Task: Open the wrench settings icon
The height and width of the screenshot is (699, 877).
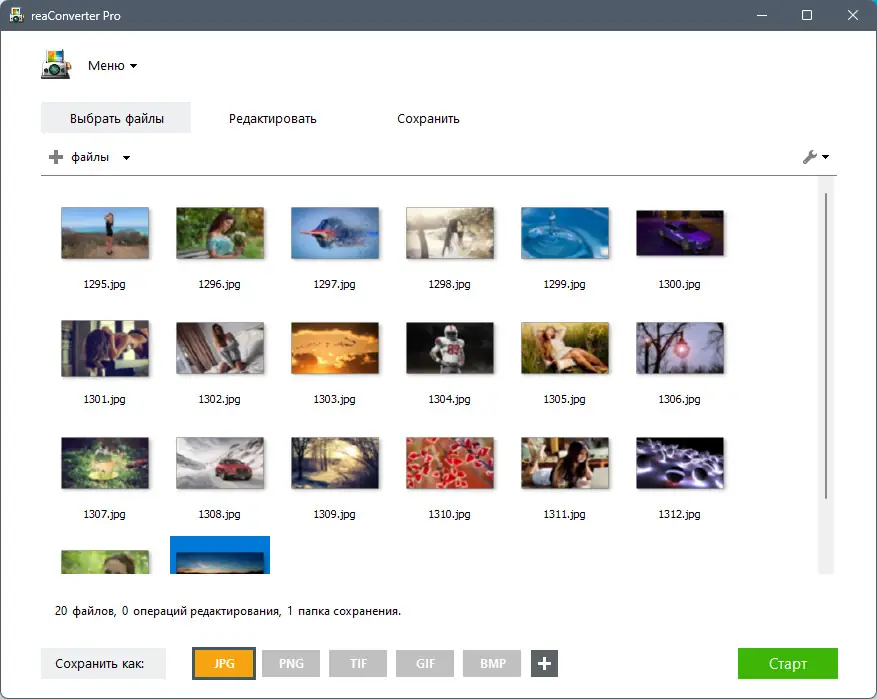Action: (810, 157)
